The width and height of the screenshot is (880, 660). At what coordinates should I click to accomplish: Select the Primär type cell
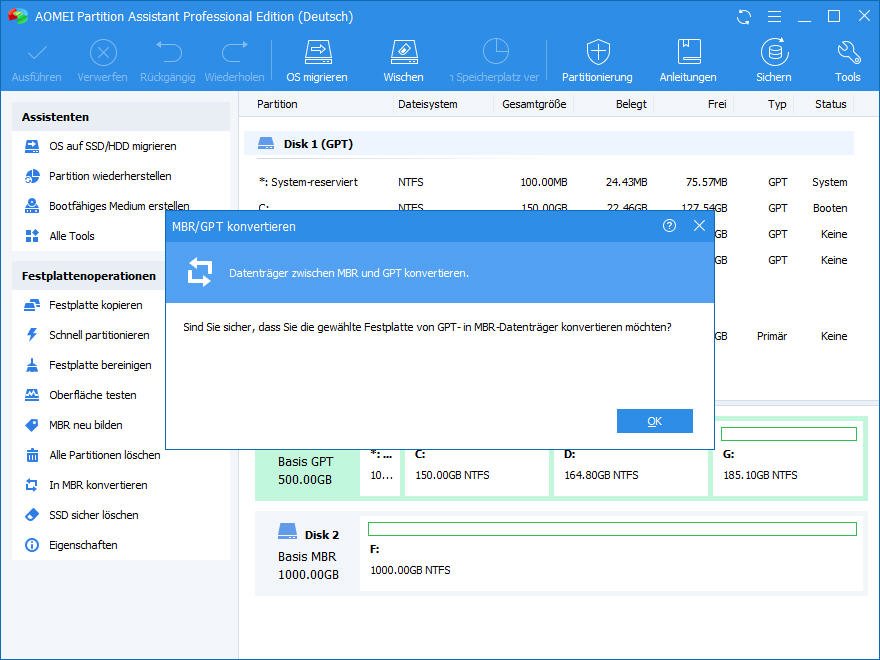click(772, 336)
